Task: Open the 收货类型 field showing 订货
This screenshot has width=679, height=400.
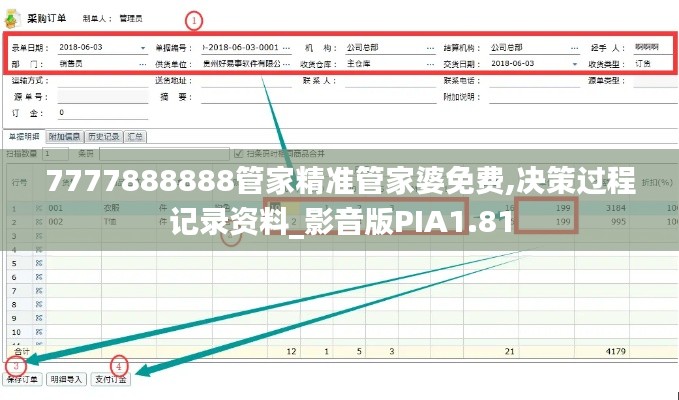Action: pos(655,64)
